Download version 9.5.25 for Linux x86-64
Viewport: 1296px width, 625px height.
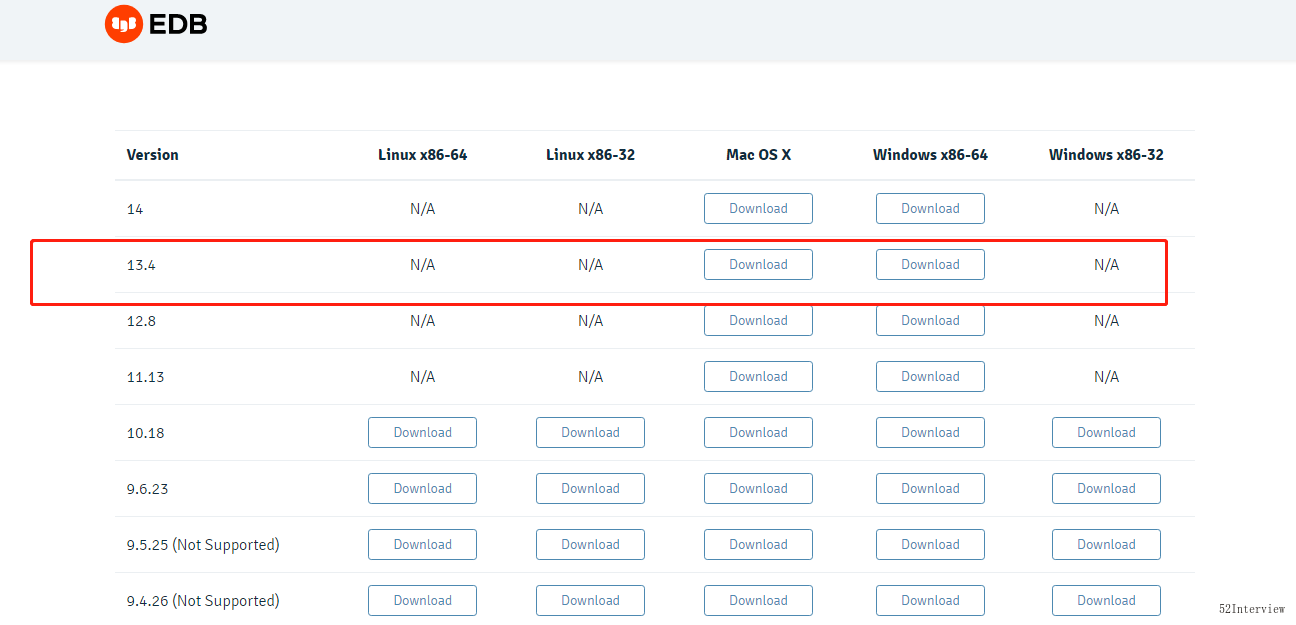[x=422, y=545]
